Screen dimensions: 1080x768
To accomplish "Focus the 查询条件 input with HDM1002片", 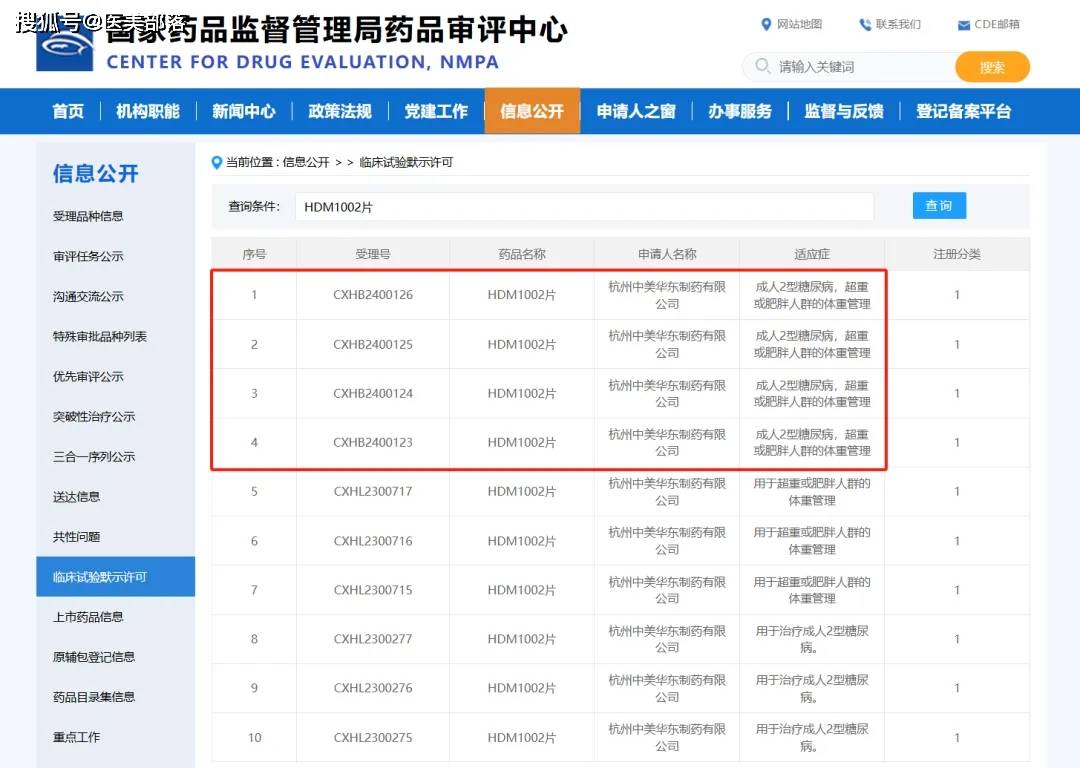I will click(584, 207).
